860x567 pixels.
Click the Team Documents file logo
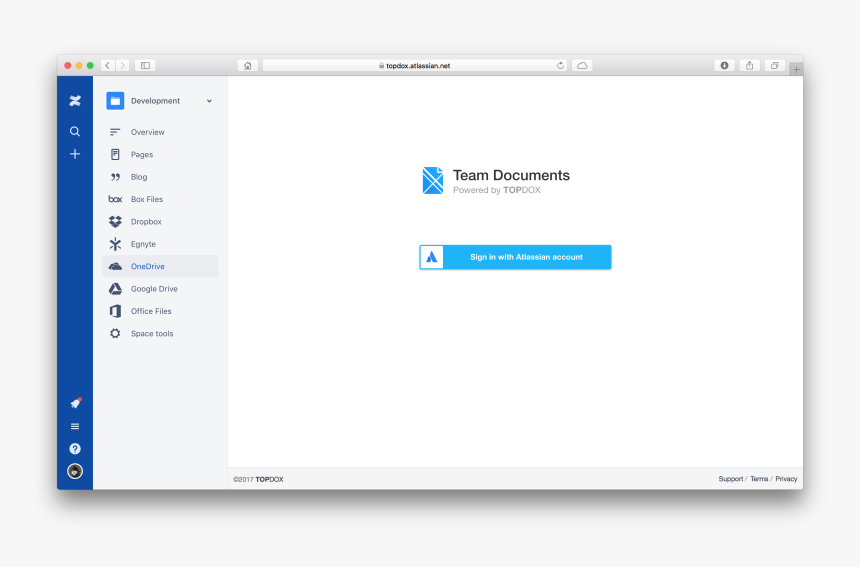click(x=433, y=180)
